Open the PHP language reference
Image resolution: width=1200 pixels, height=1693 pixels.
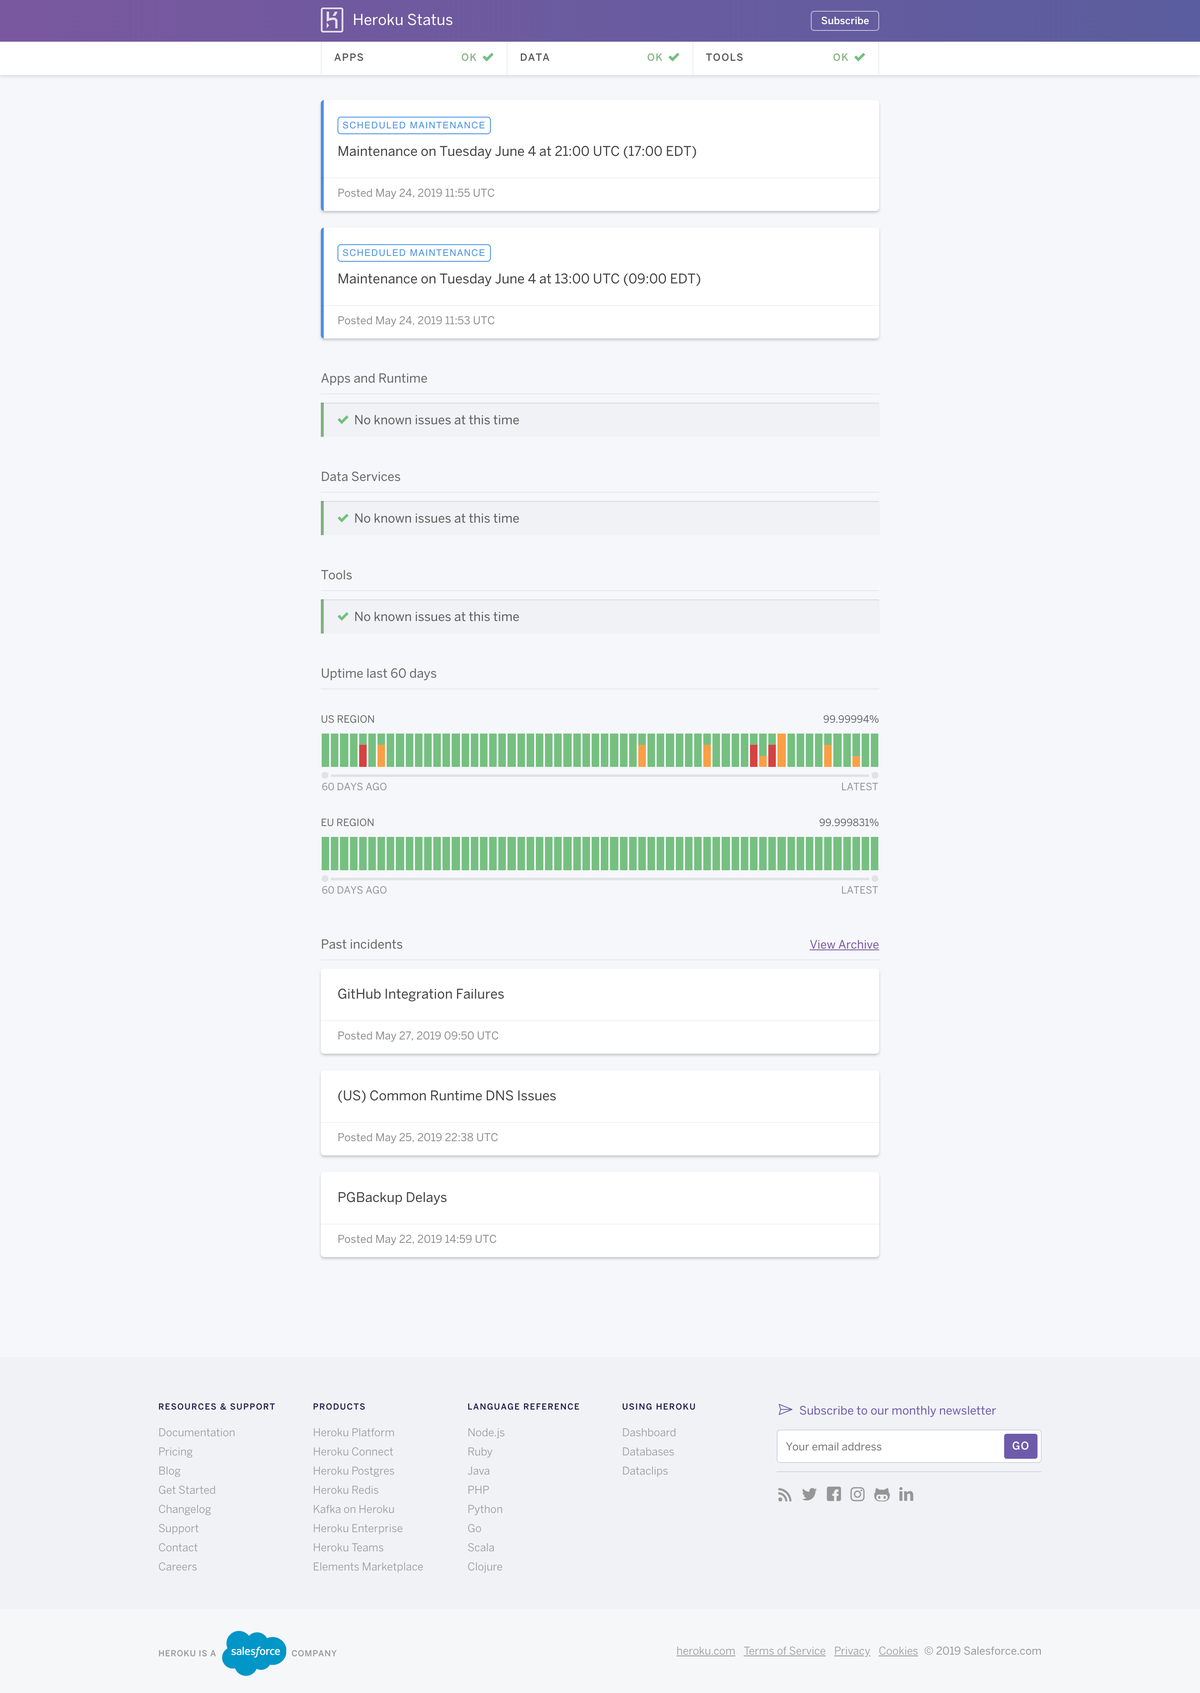pos(478,1490)
